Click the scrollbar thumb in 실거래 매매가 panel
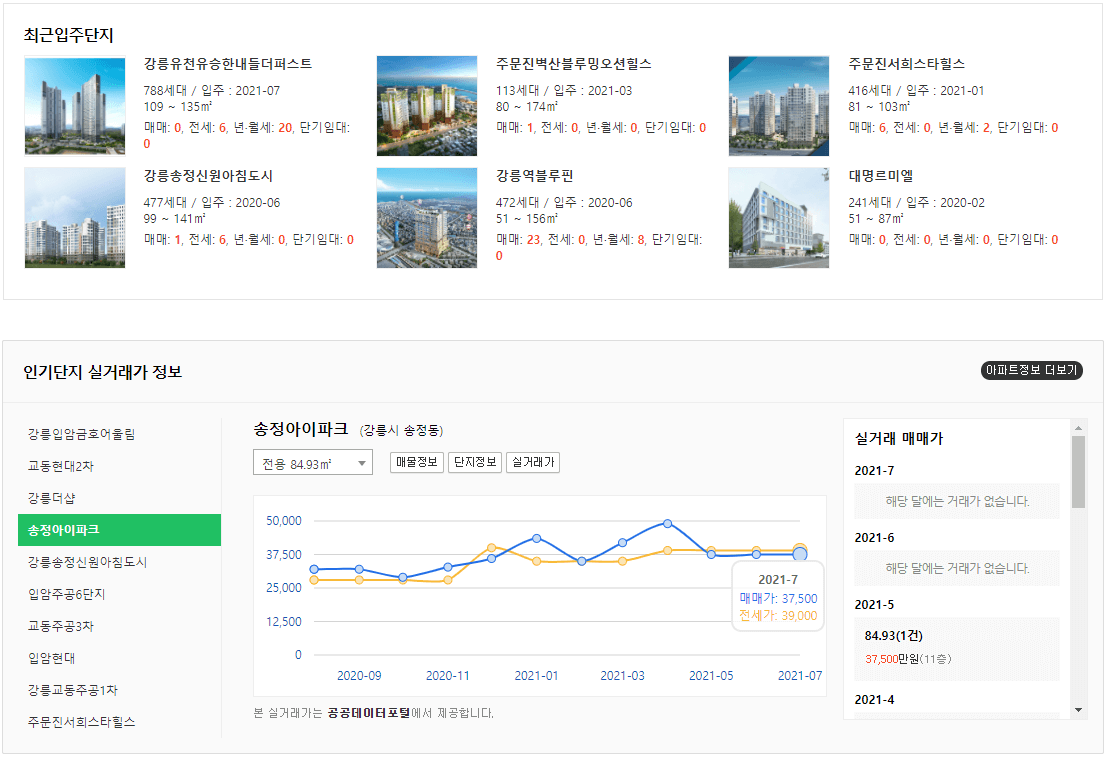 [x=1078, y=471]
